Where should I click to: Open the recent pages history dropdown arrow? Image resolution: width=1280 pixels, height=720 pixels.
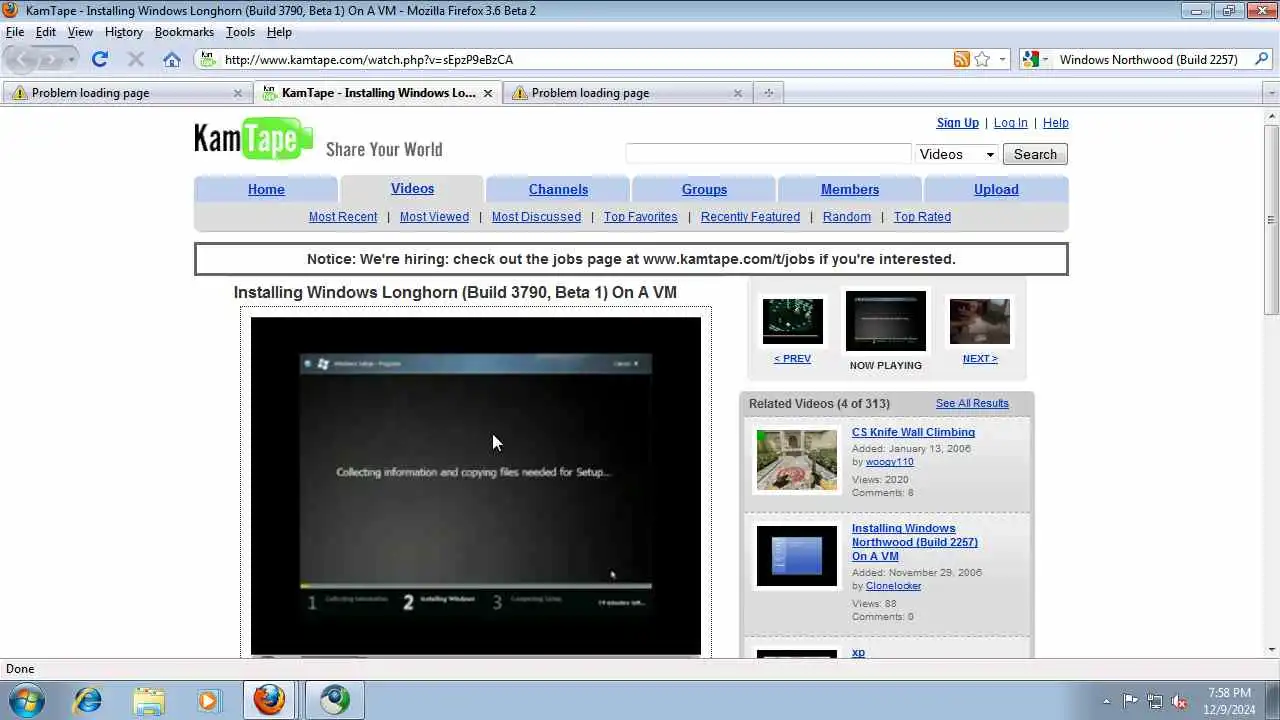coord(71,60)
